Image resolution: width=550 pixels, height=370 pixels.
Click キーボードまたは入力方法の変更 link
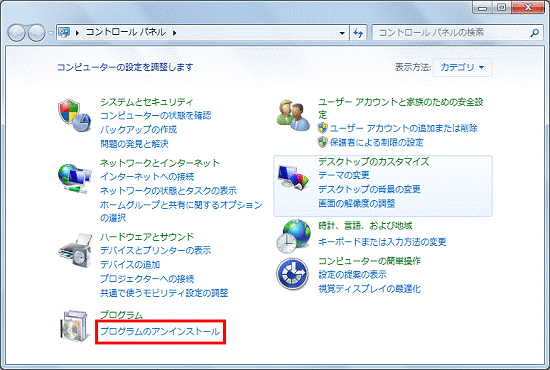382,242
